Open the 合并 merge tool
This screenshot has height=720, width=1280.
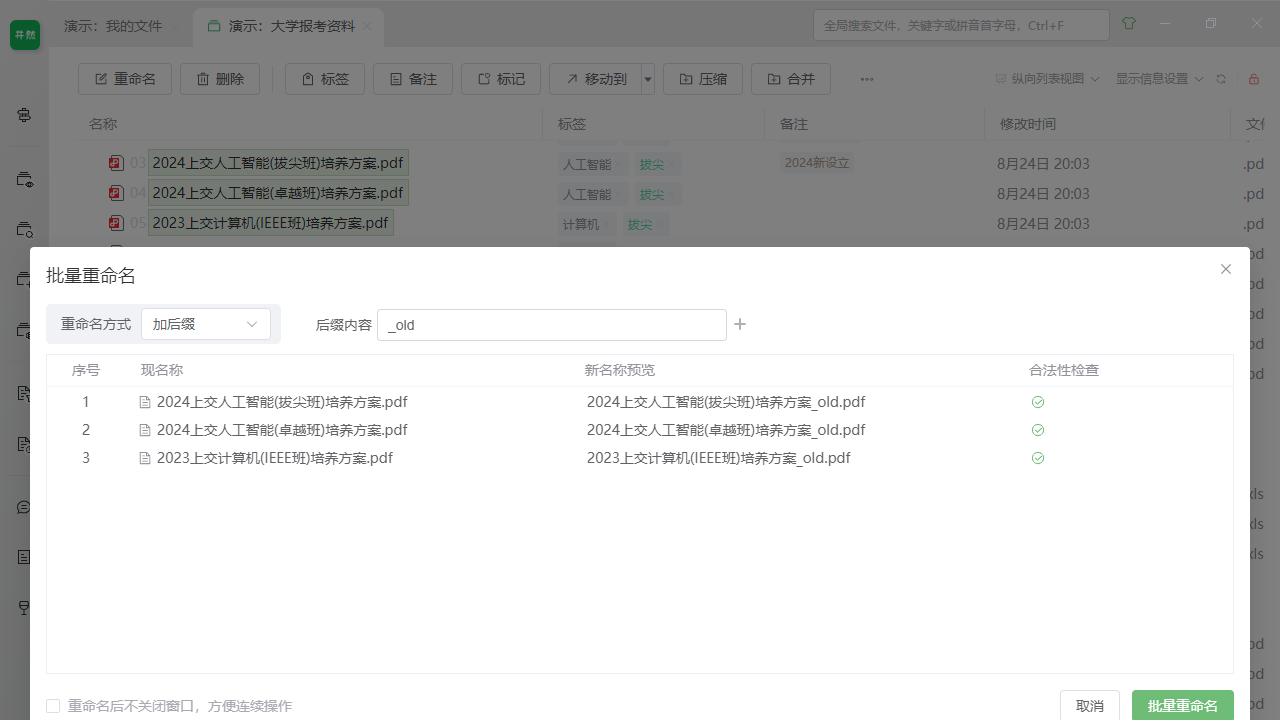pyautogui.click(x=791, y=79)
